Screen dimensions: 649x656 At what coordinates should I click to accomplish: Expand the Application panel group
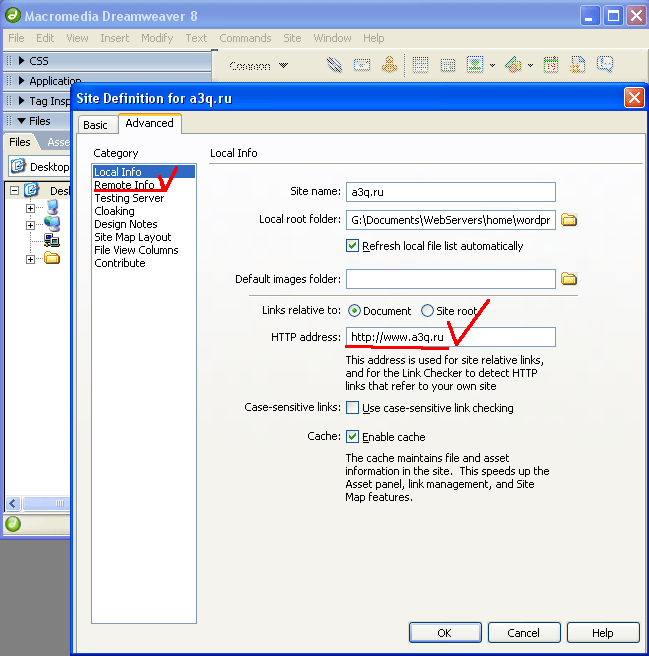coord(22,80)
